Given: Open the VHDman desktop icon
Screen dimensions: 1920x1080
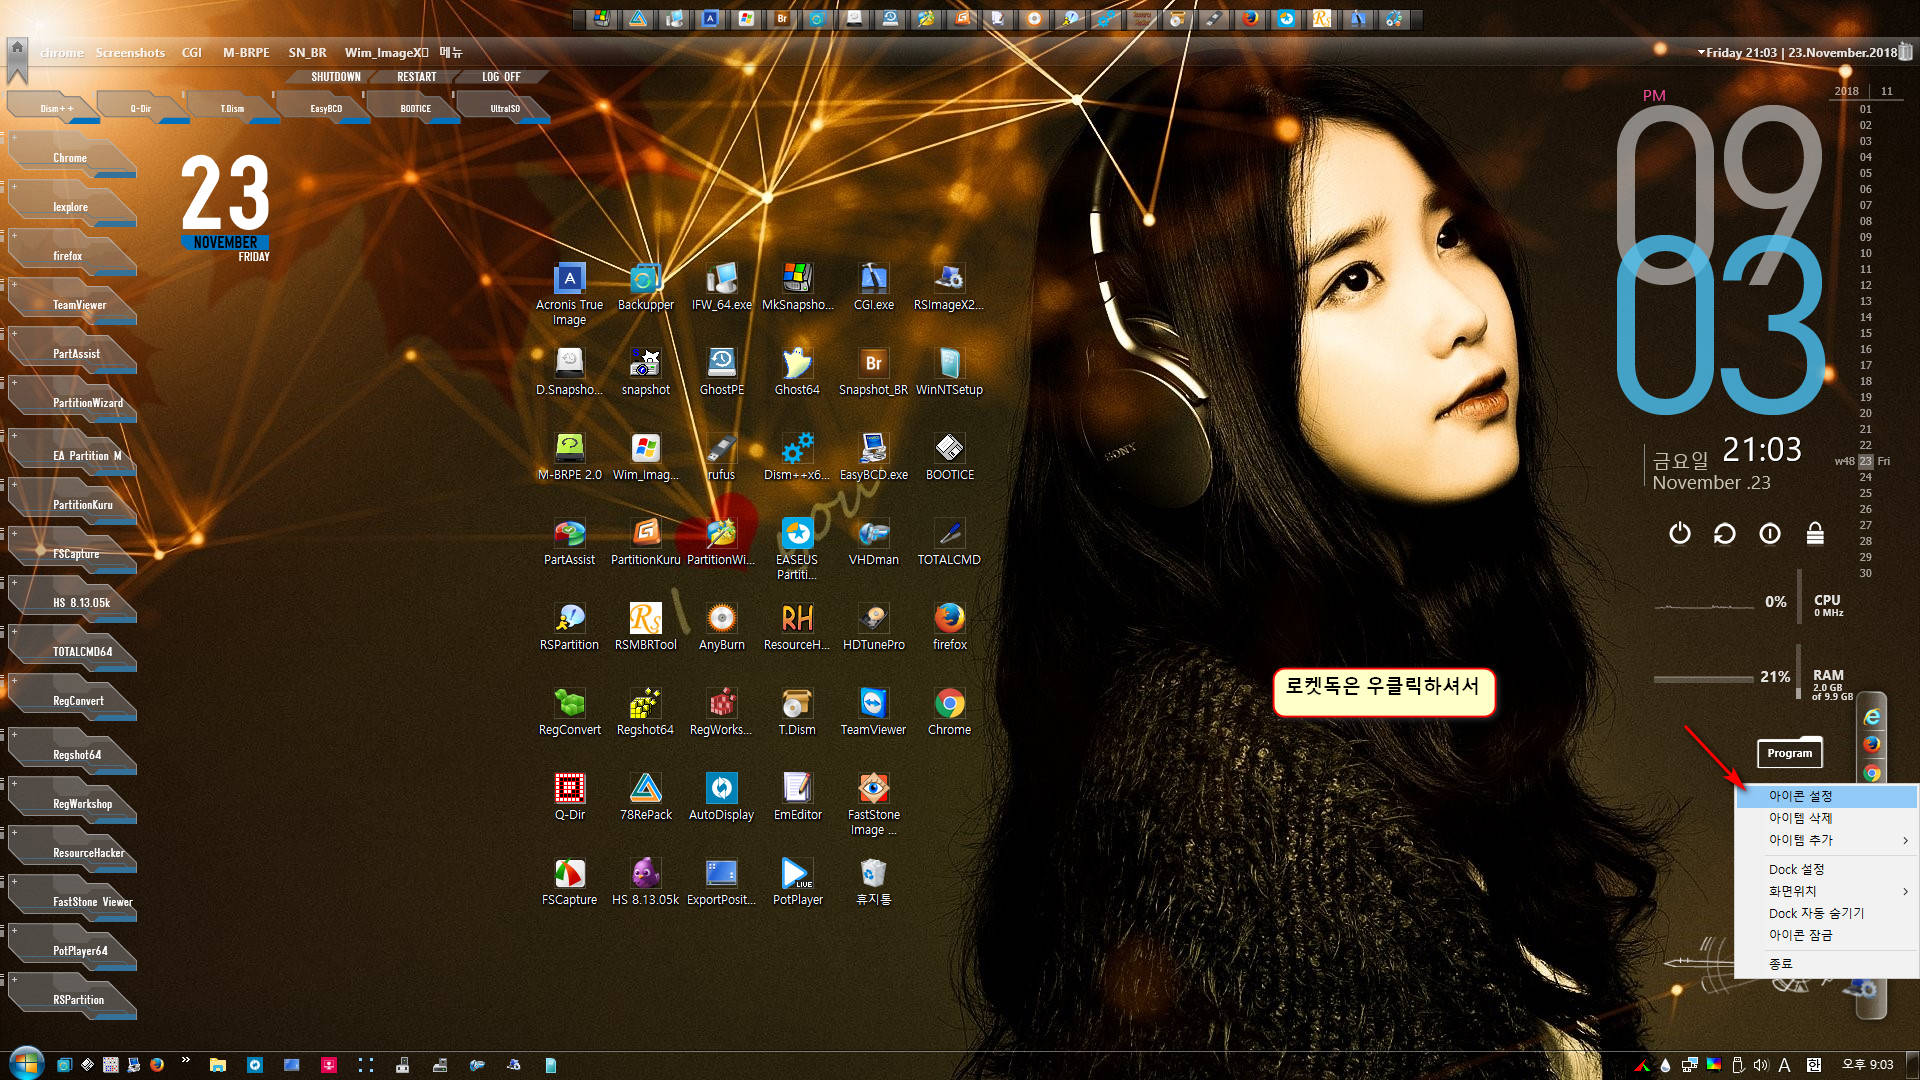Looking at the screenshot, I should click(873, 541).
